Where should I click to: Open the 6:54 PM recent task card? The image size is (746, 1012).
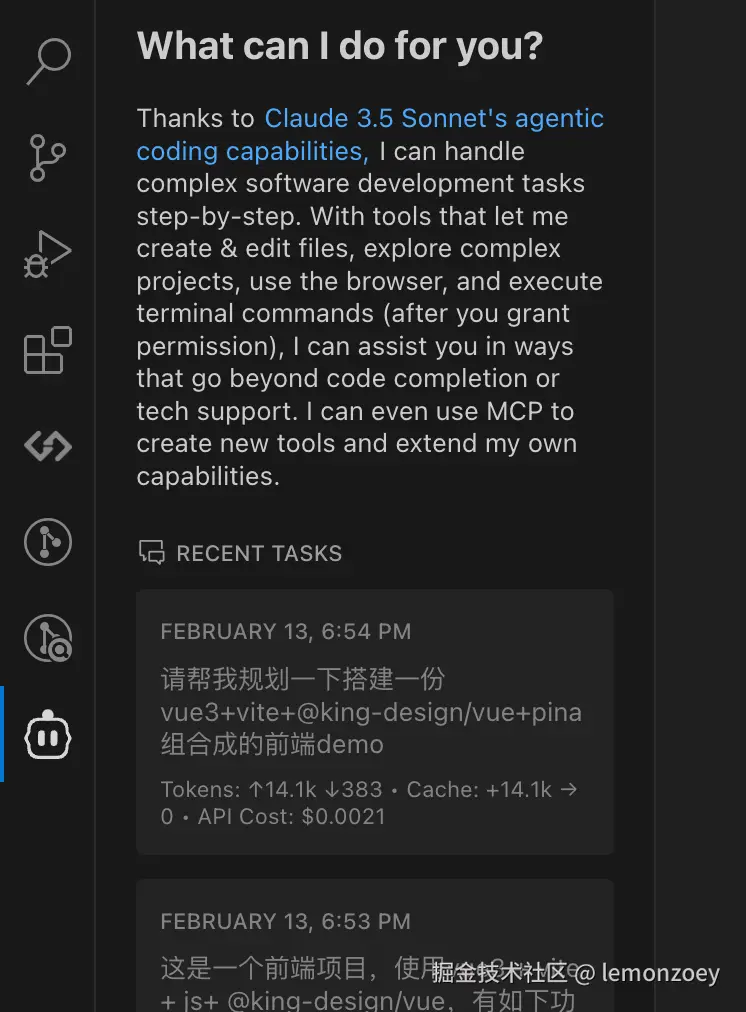coord(374,721)
